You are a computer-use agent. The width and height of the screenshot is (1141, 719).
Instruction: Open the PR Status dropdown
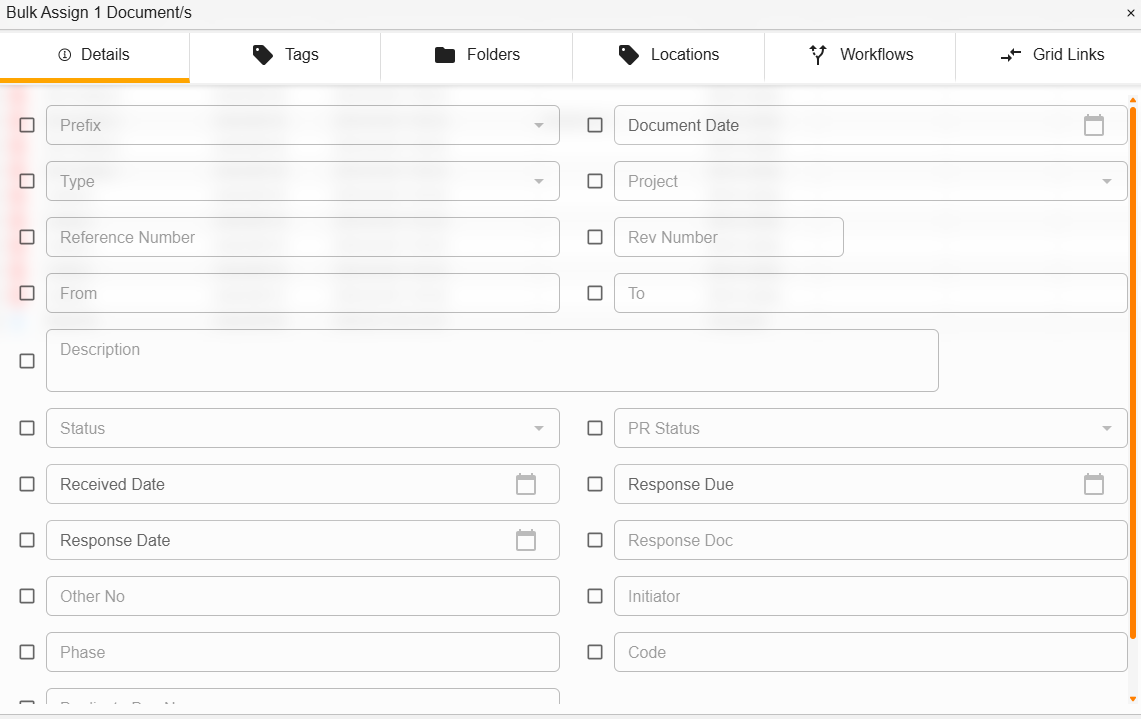pyautogui.click(x=1106, y=427)
